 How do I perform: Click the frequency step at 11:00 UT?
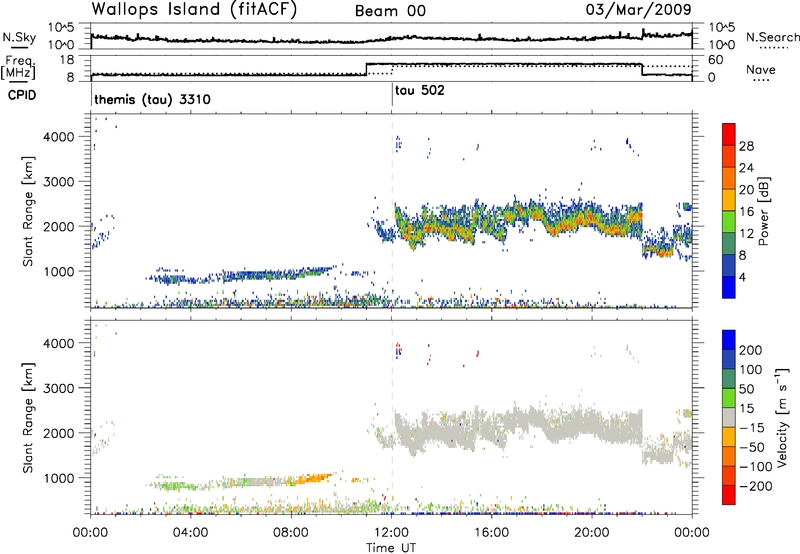point(367,69)
